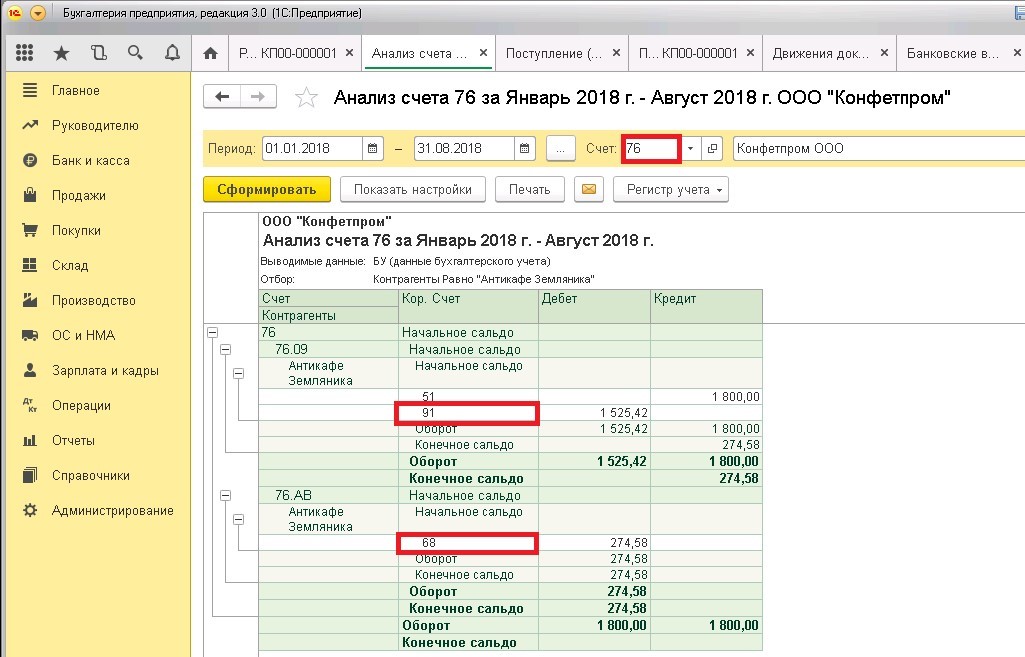The image size is (1025, 657).
Task: Close the П... КП00-000001 tab
Action: (750, 53)
